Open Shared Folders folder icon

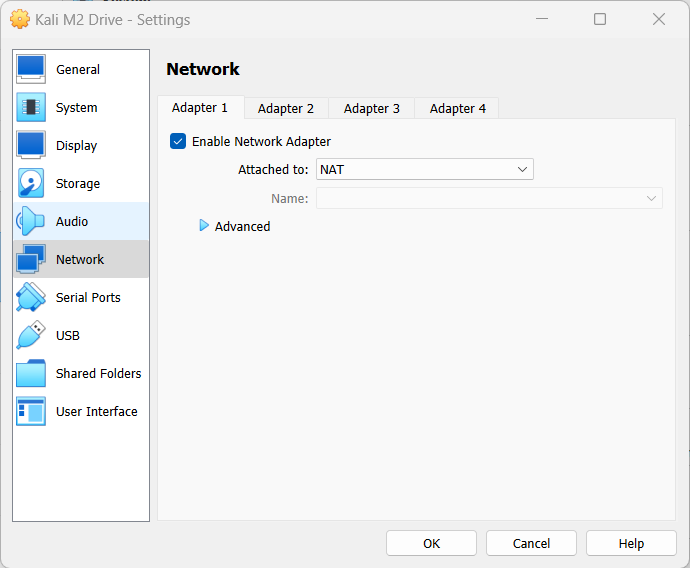point(31,373)
